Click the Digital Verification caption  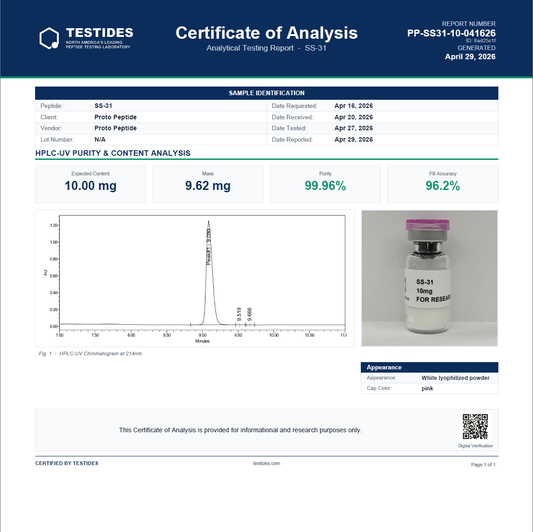coord(475,446)
